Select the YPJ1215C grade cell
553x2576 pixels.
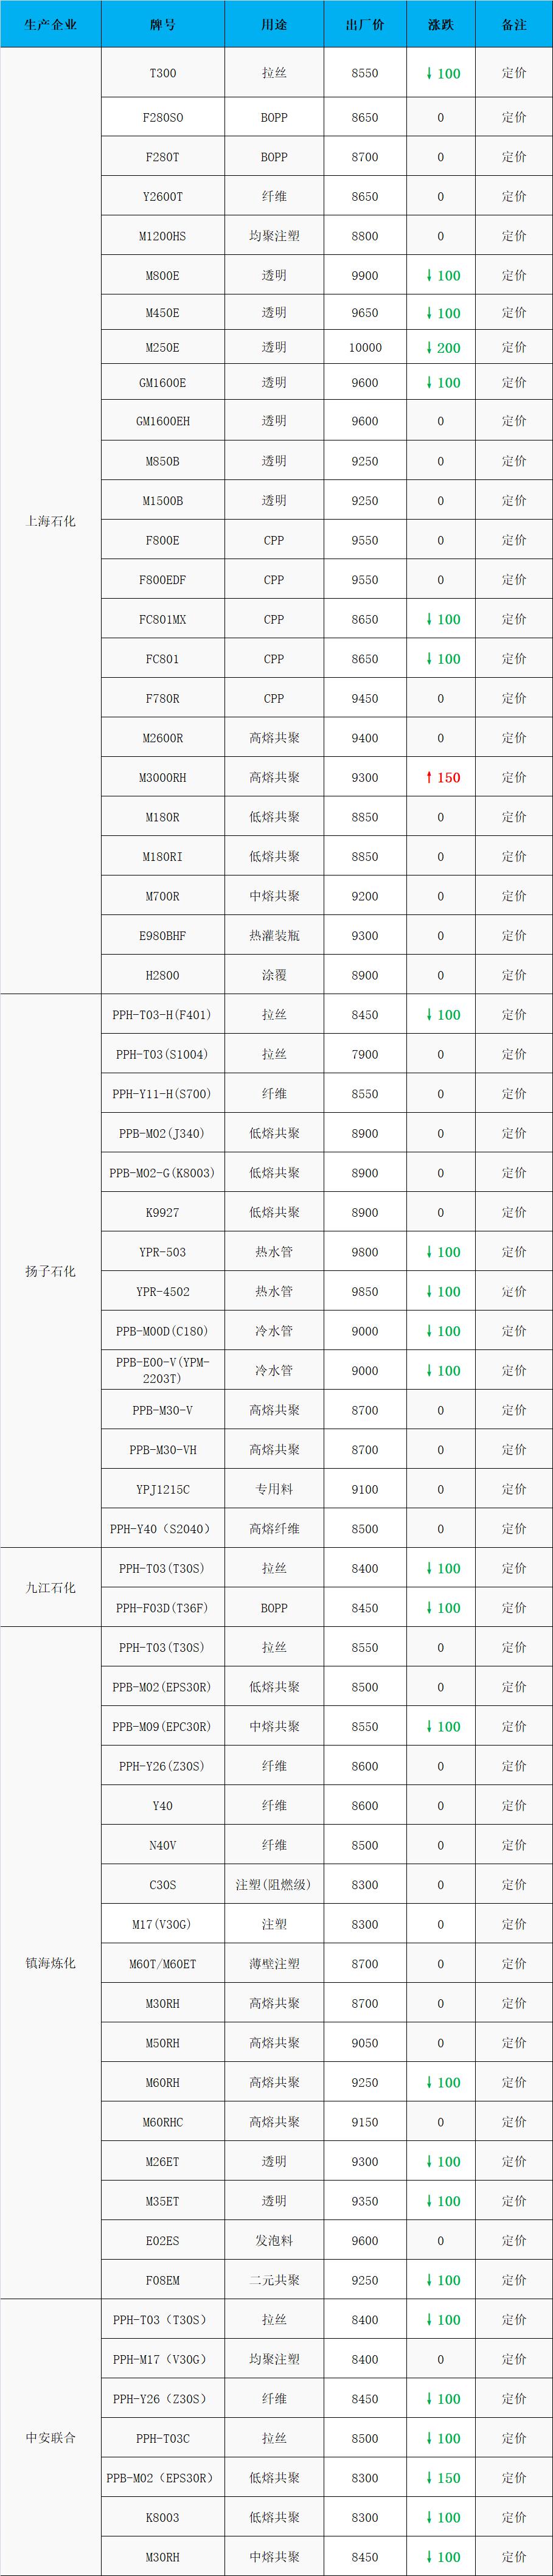pyautogui.click(x=162, y=1489)
